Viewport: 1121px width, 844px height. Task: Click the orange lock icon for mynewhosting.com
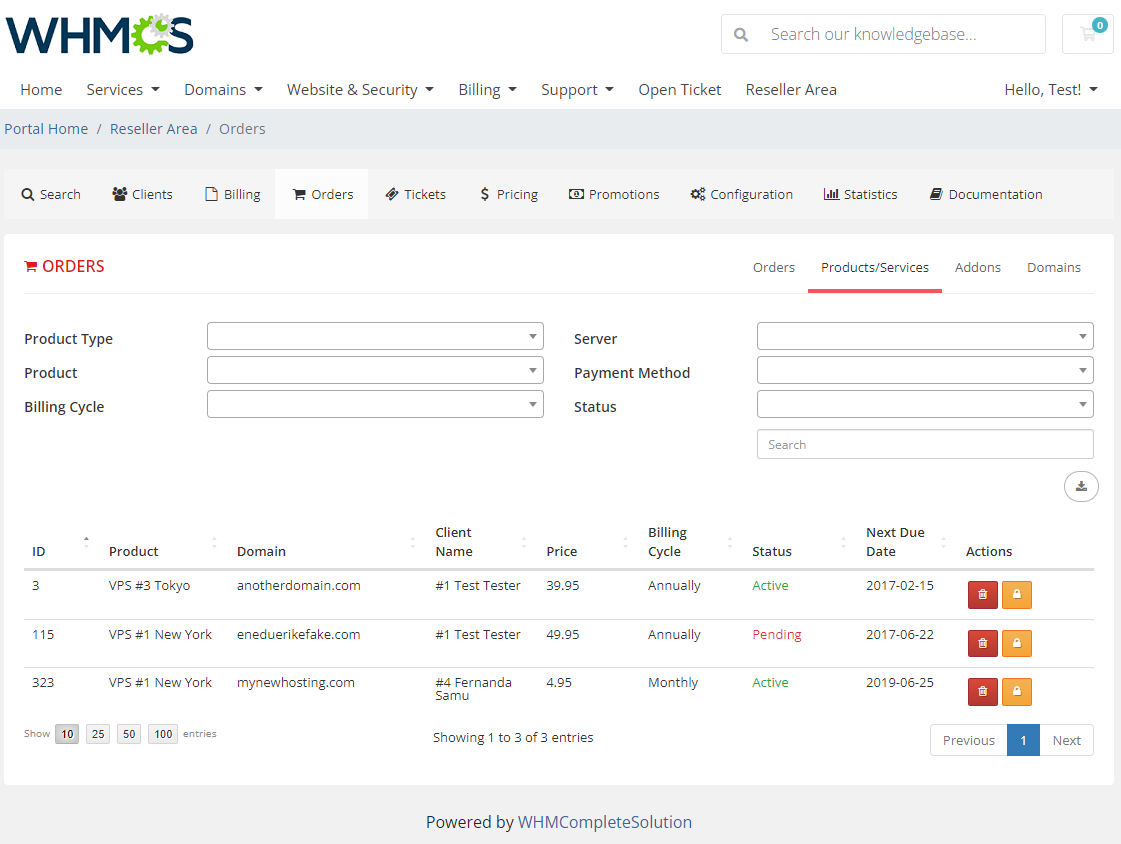(x=1017, y=692)
